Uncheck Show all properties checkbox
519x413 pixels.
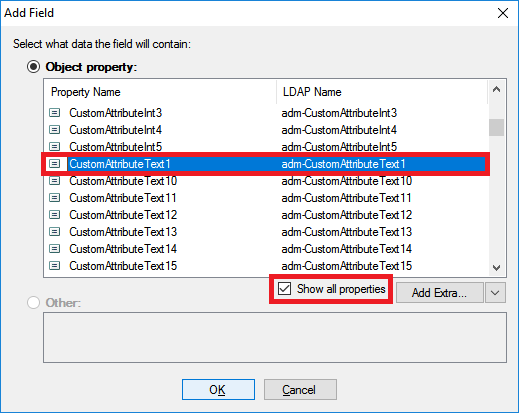[285, 289]
